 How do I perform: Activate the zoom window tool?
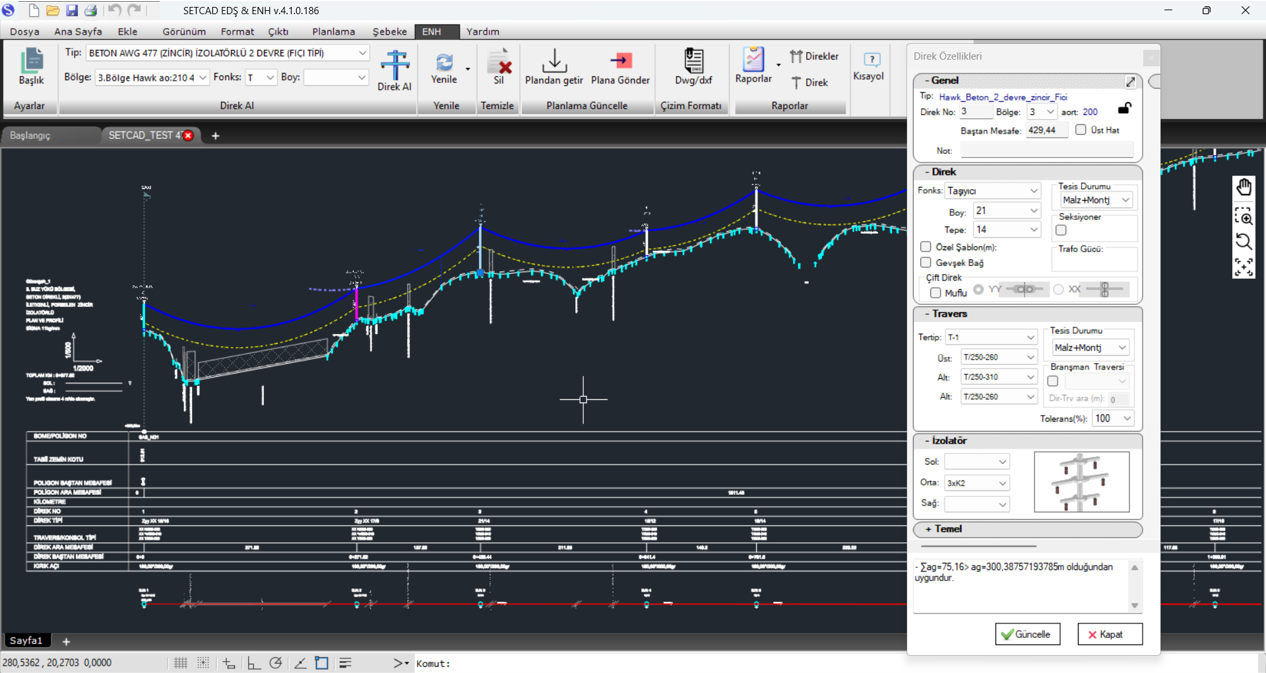click(x=1244, y=215)
